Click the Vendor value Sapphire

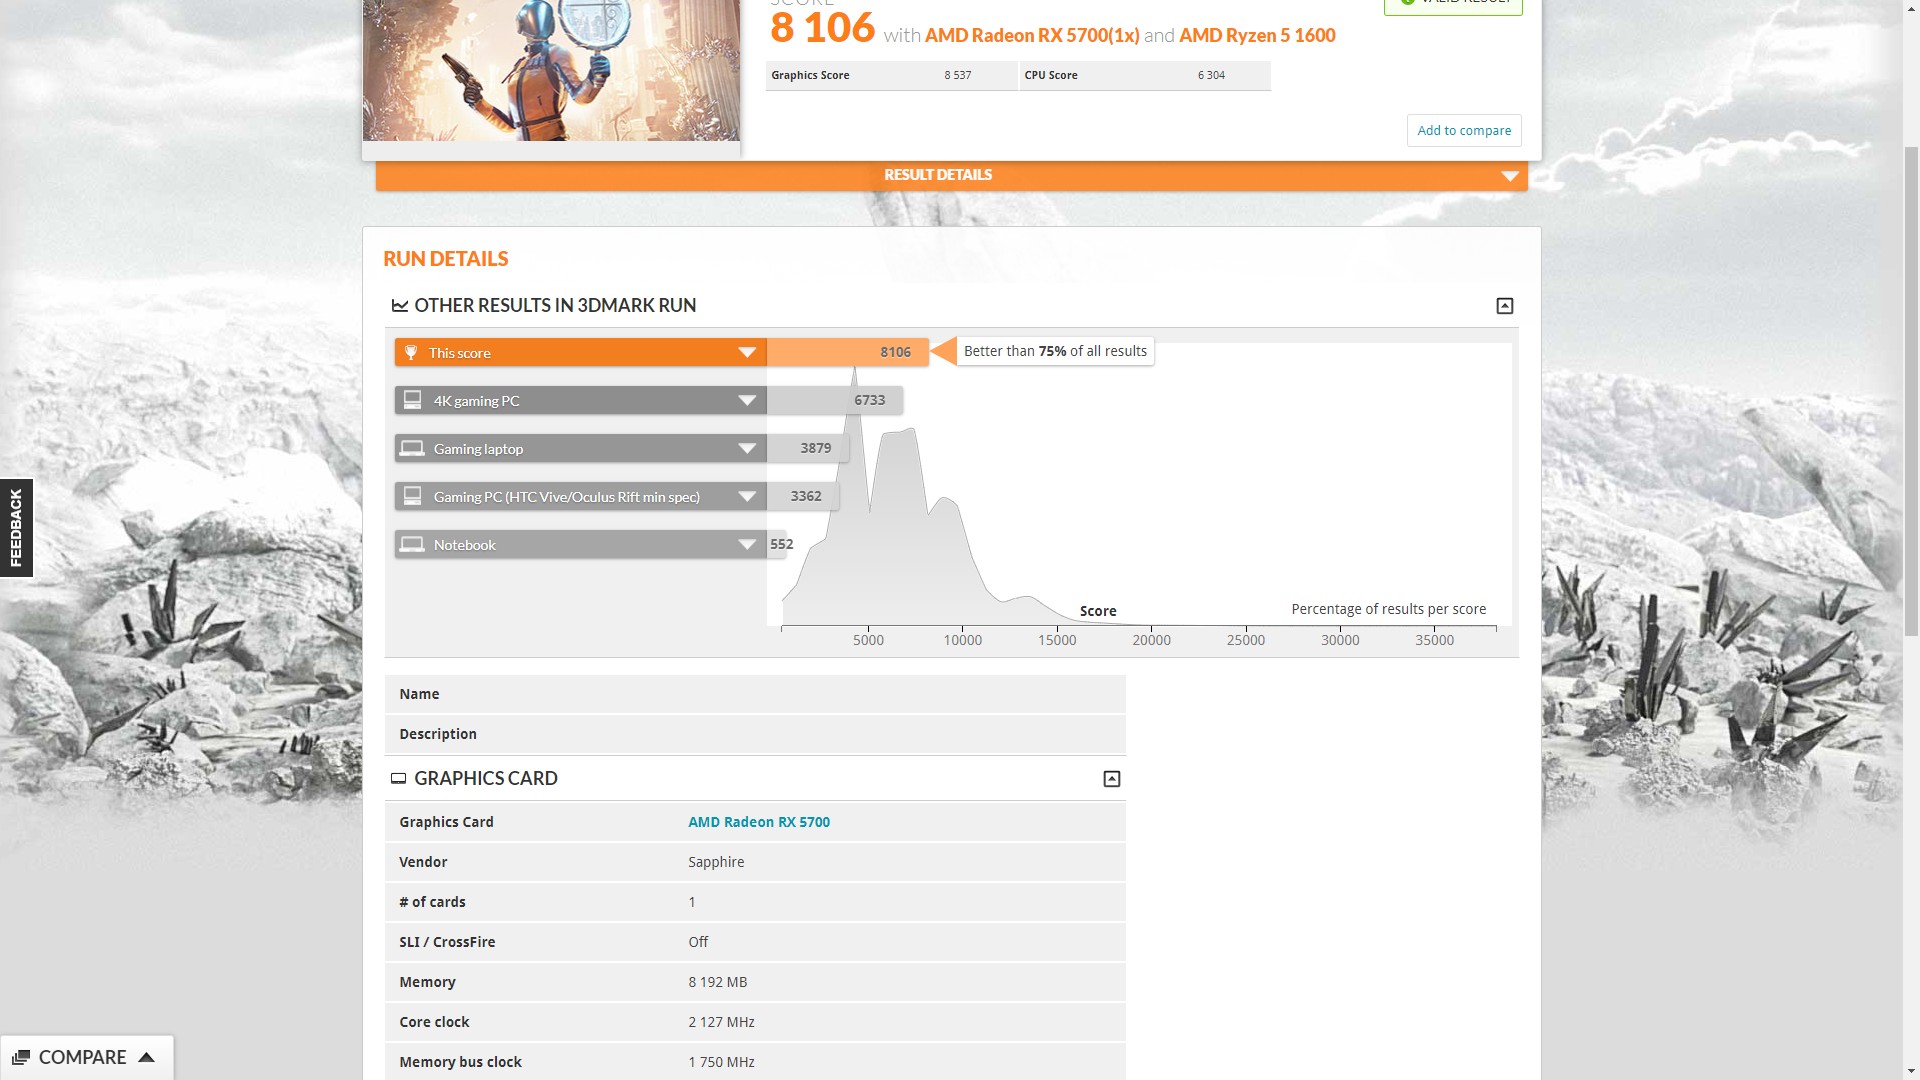(716, 862)
